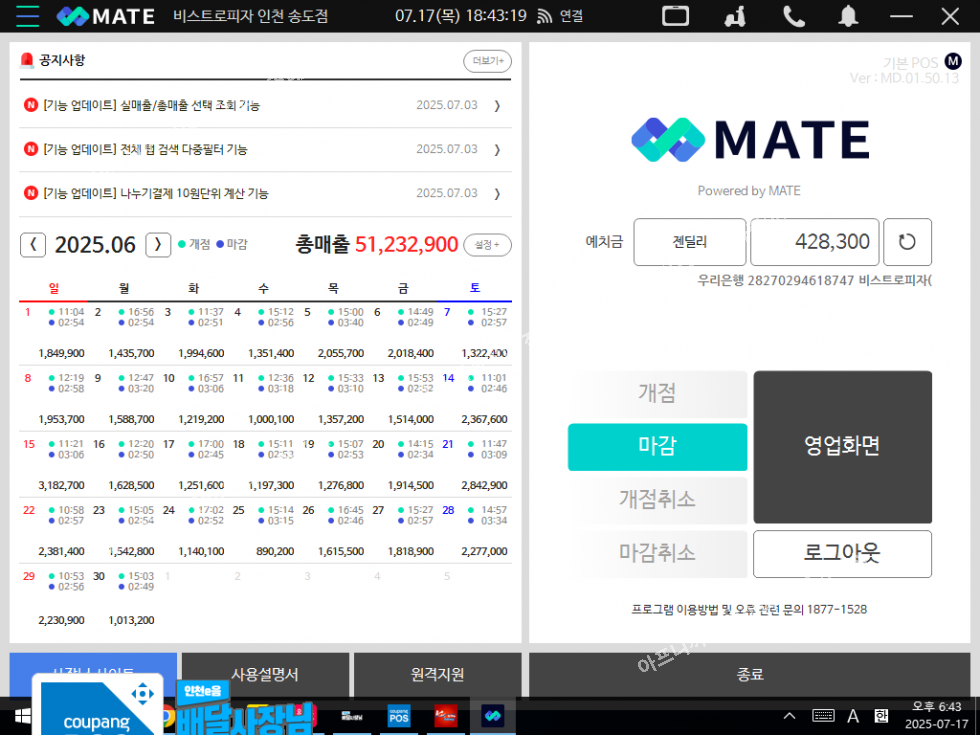Image resolution: width=980 pixels, height=735 pixels.
Task: Click the MATE logo in title bar
Action: tap(106, 16)
